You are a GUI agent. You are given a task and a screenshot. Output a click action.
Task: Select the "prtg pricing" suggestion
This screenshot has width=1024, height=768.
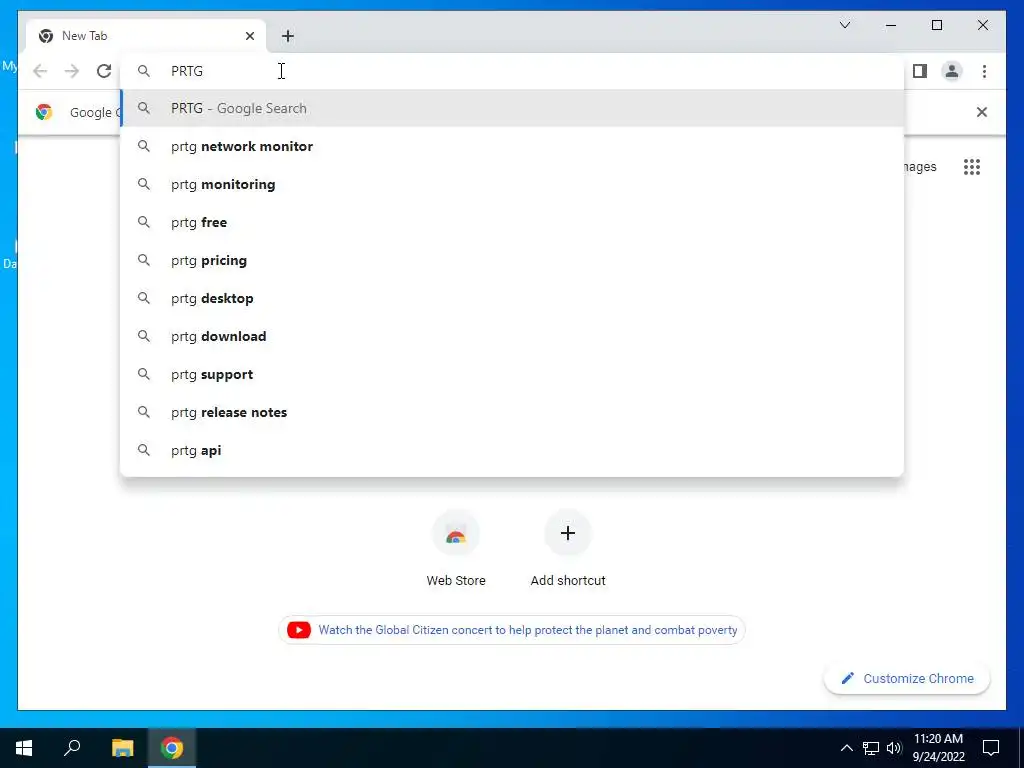point(513,260)
